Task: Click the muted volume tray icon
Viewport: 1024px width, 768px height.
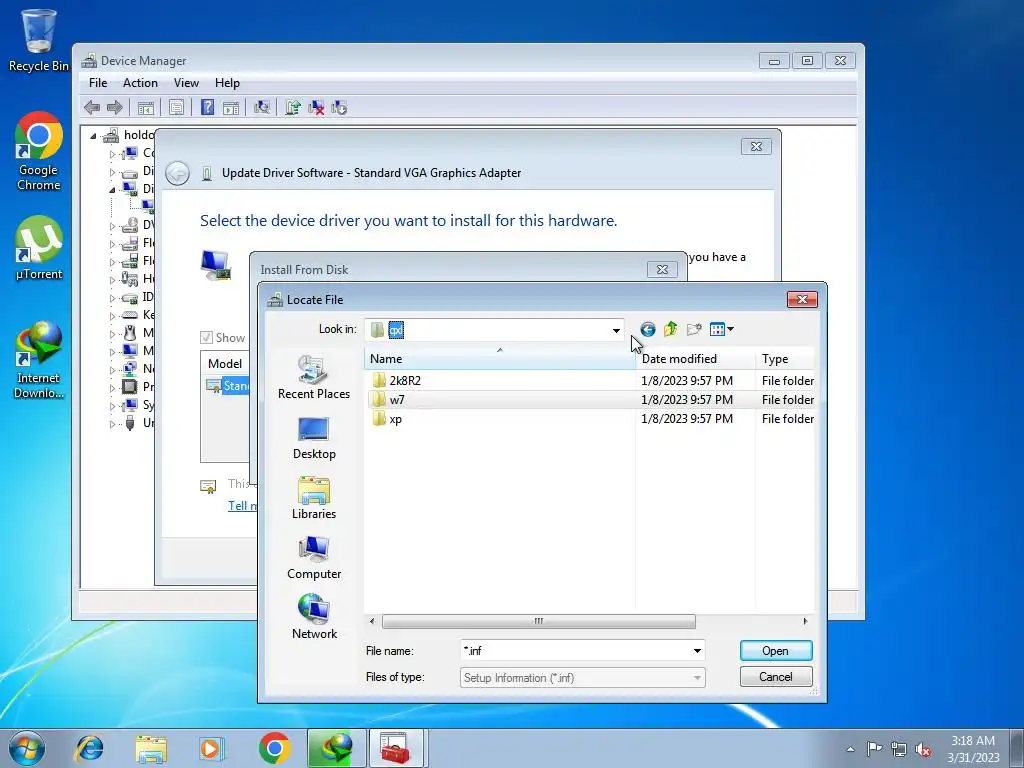Action: coord(923,749)
